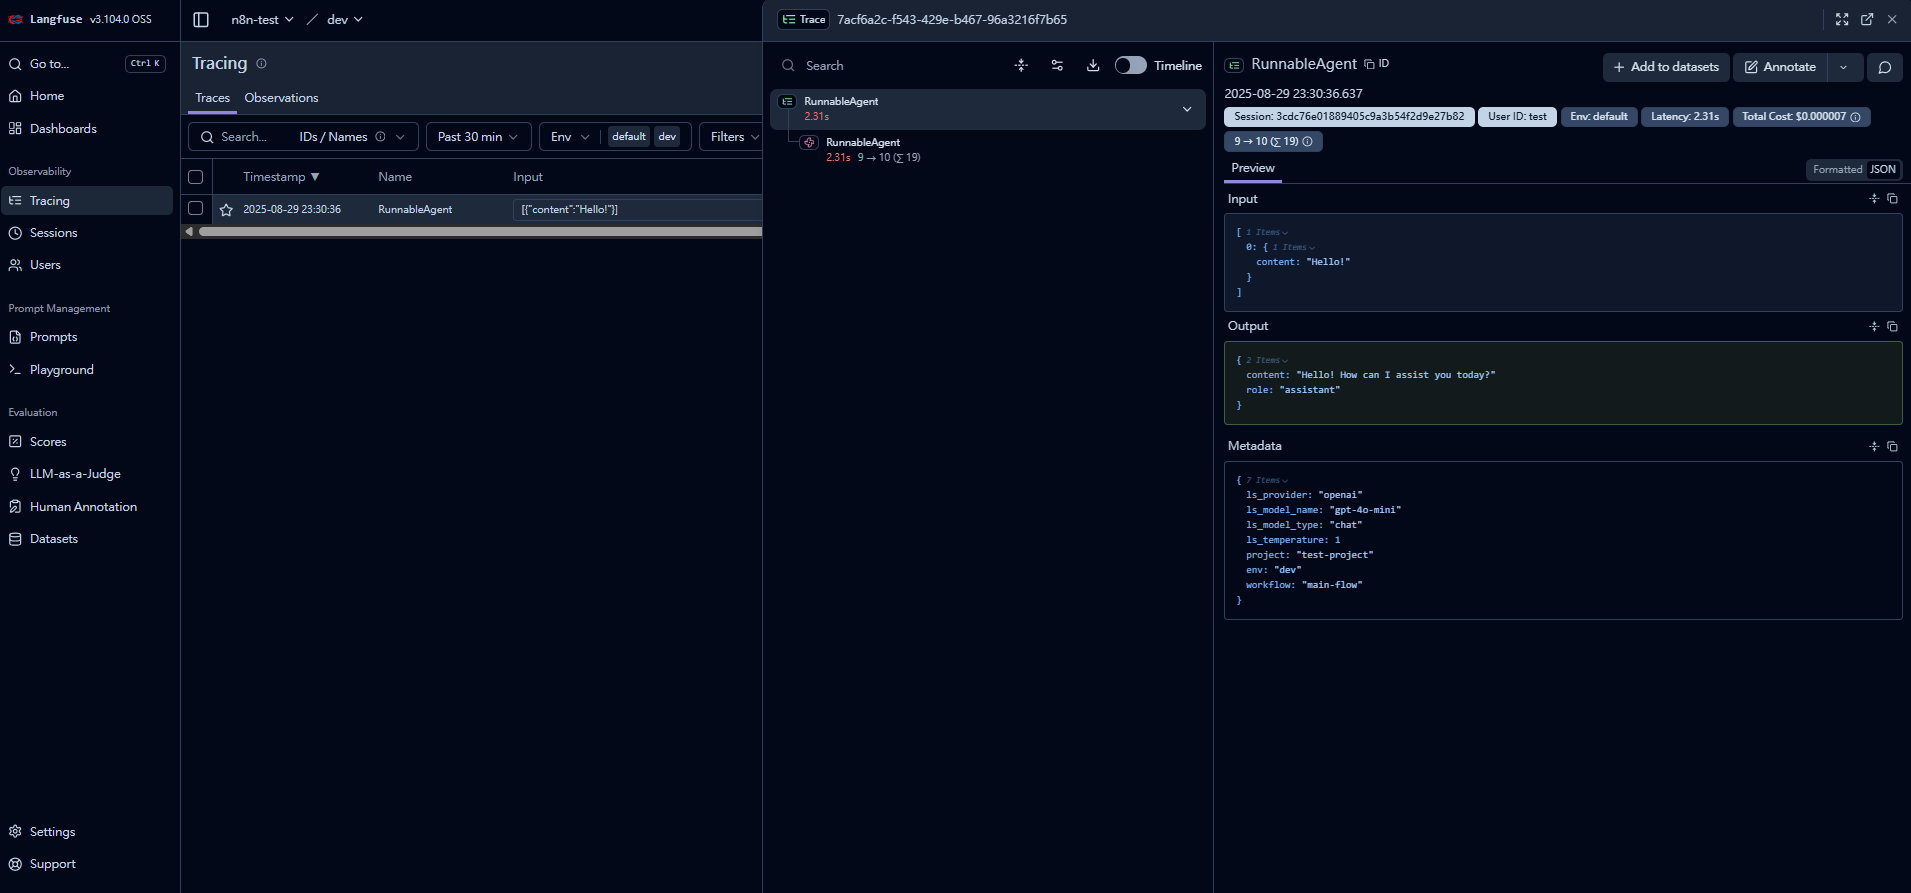Click the Add to datasets button
This screenshot has height=893, width=1911.
click(1665, 67)
